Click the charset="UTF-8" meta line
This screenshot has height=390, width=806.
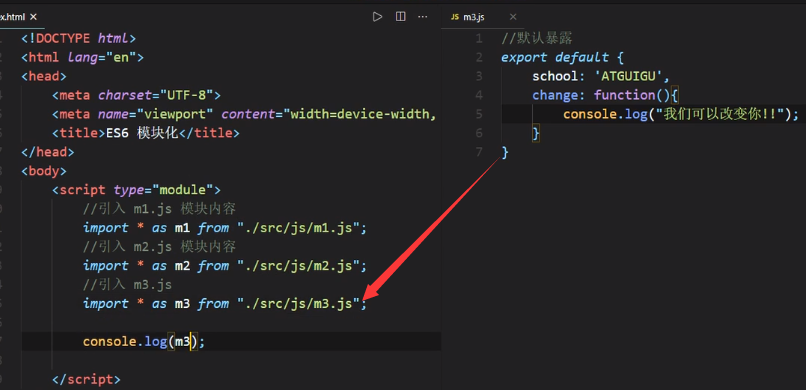(x=137, y=95)
